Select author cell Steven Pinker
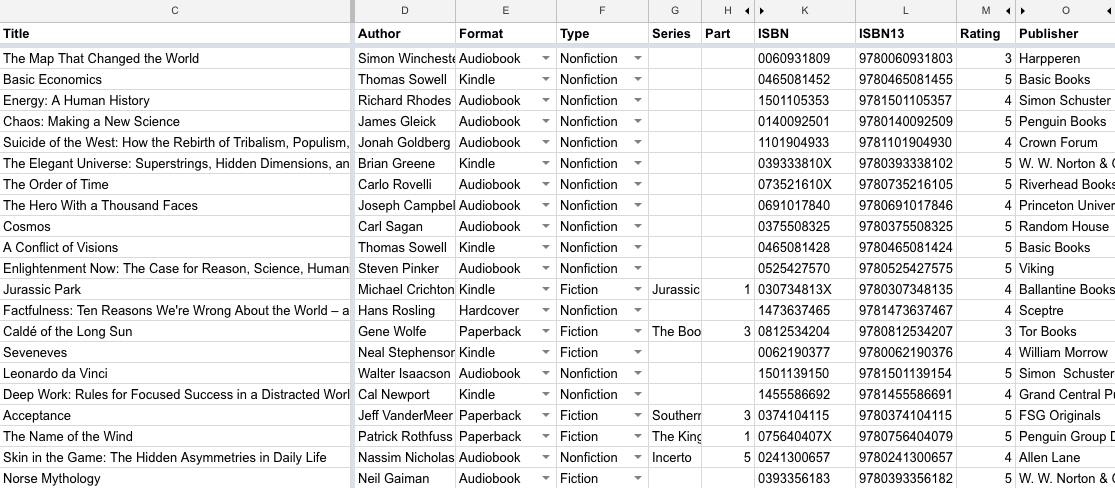Image resolution: width=1115 pixels, height=488 pixels. [405, 268]
